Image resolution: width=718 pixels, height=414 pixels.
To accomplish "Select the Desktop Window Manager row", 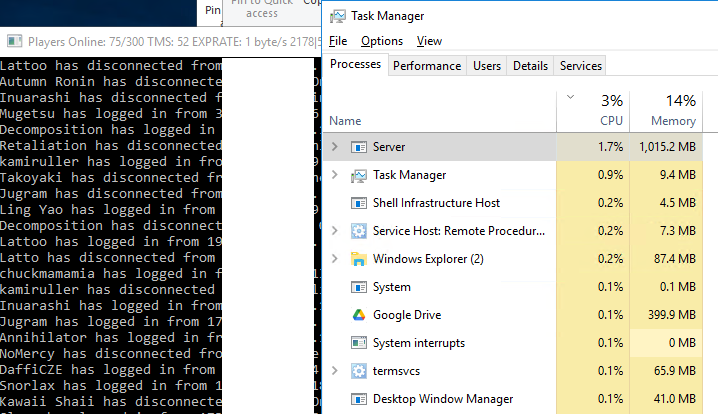I will coord(513,399).
